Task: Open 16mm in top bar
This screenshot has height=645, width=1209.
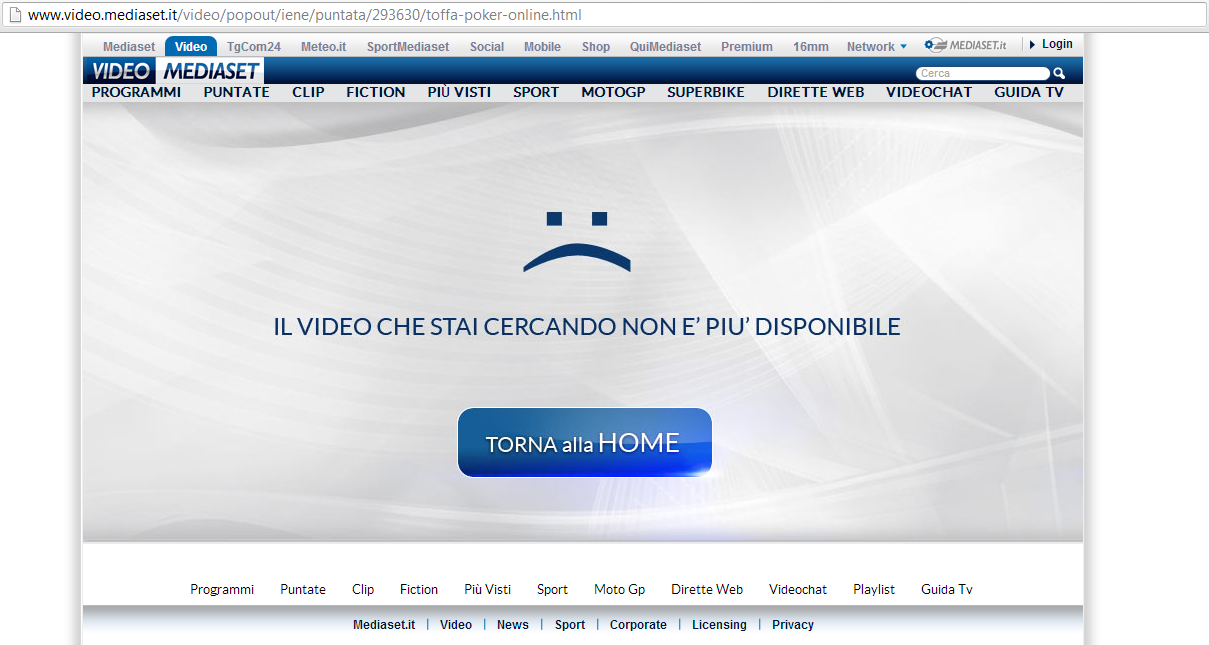Action: point(811,47)
